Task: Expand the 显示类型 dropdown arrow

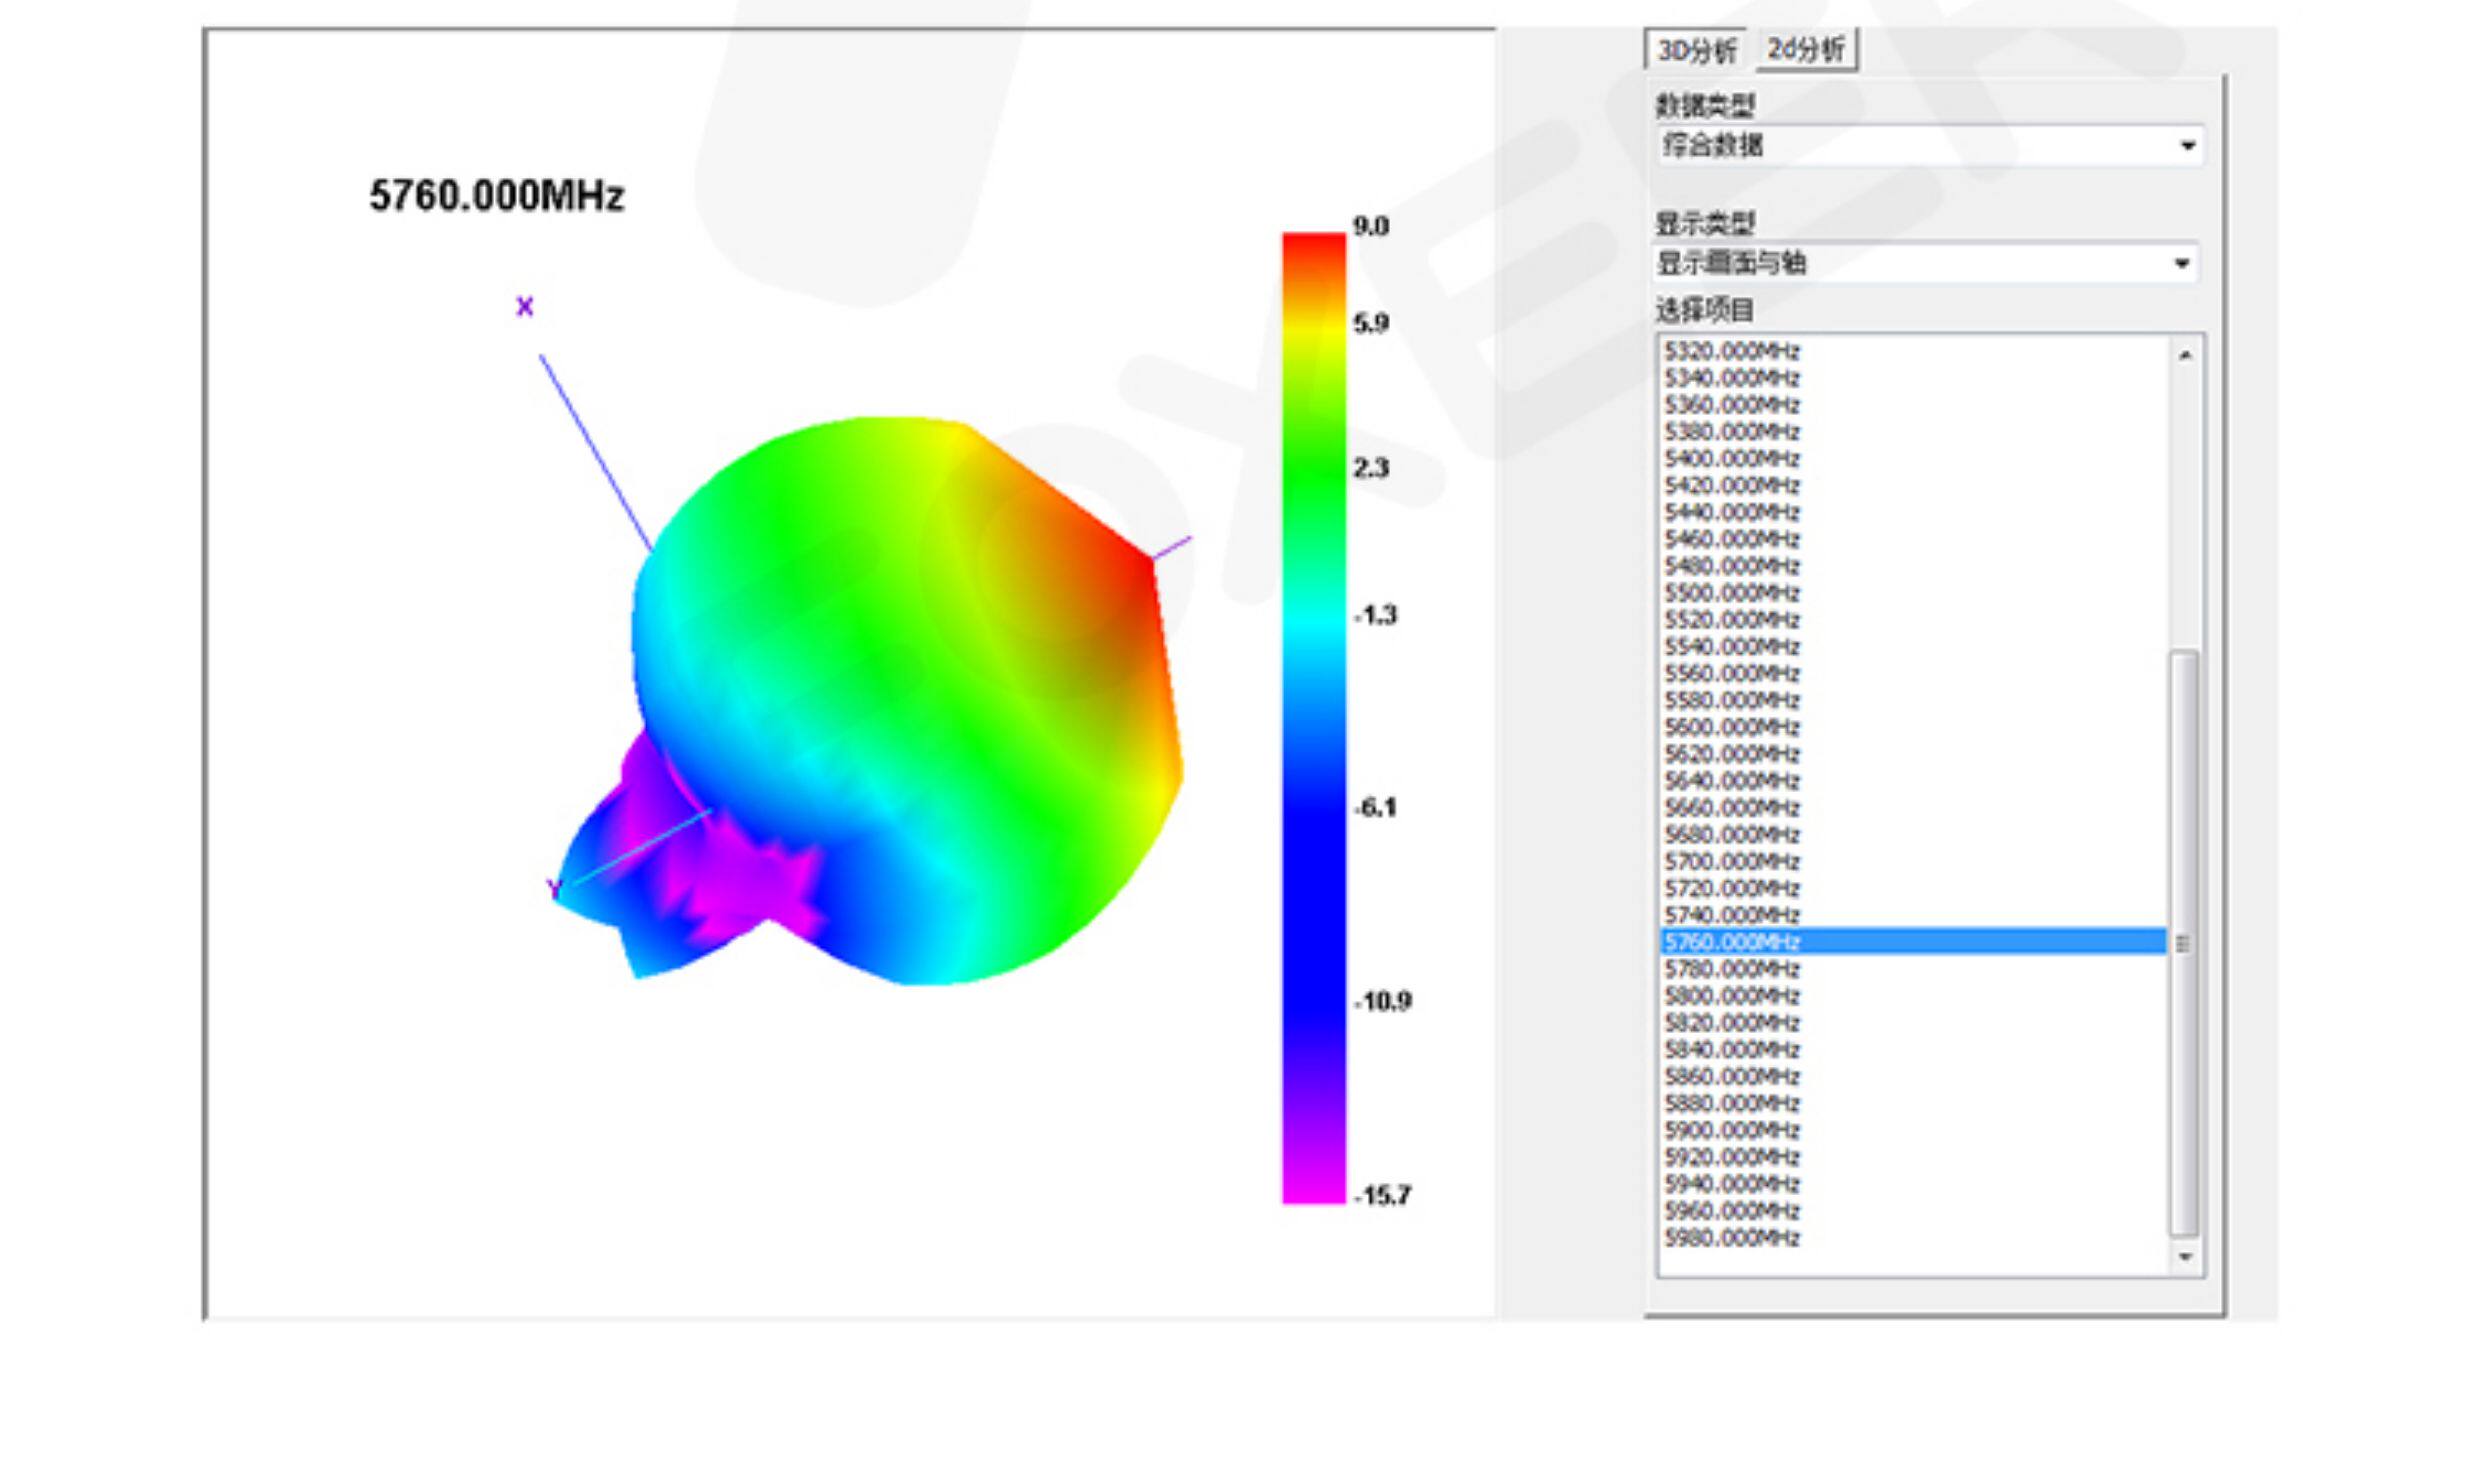Action: coord(2181,264)
